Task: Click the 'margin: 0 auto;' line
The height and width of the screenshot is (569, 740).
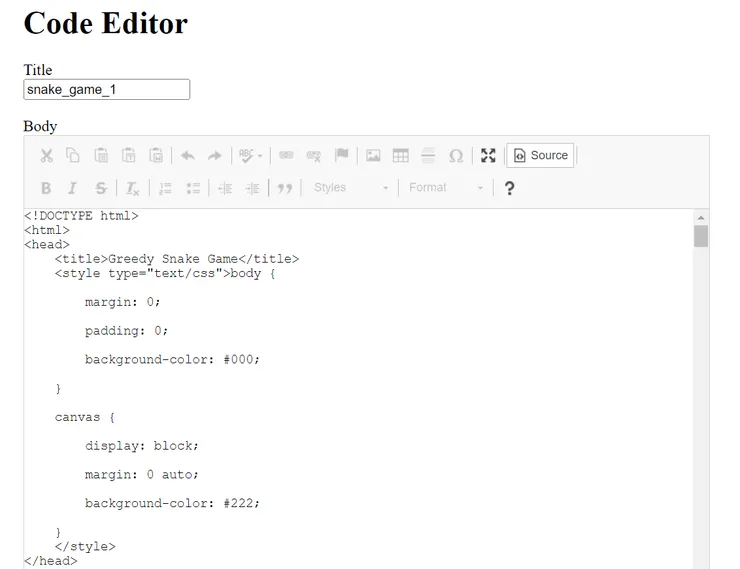Action: coord(142,475)
